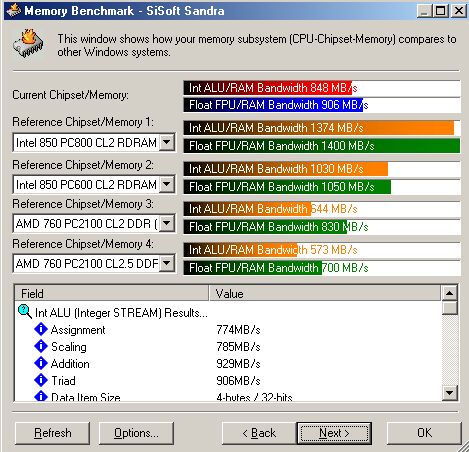Select the Scaling row text
Screen dimensions: 469x452
pos(69,347)
